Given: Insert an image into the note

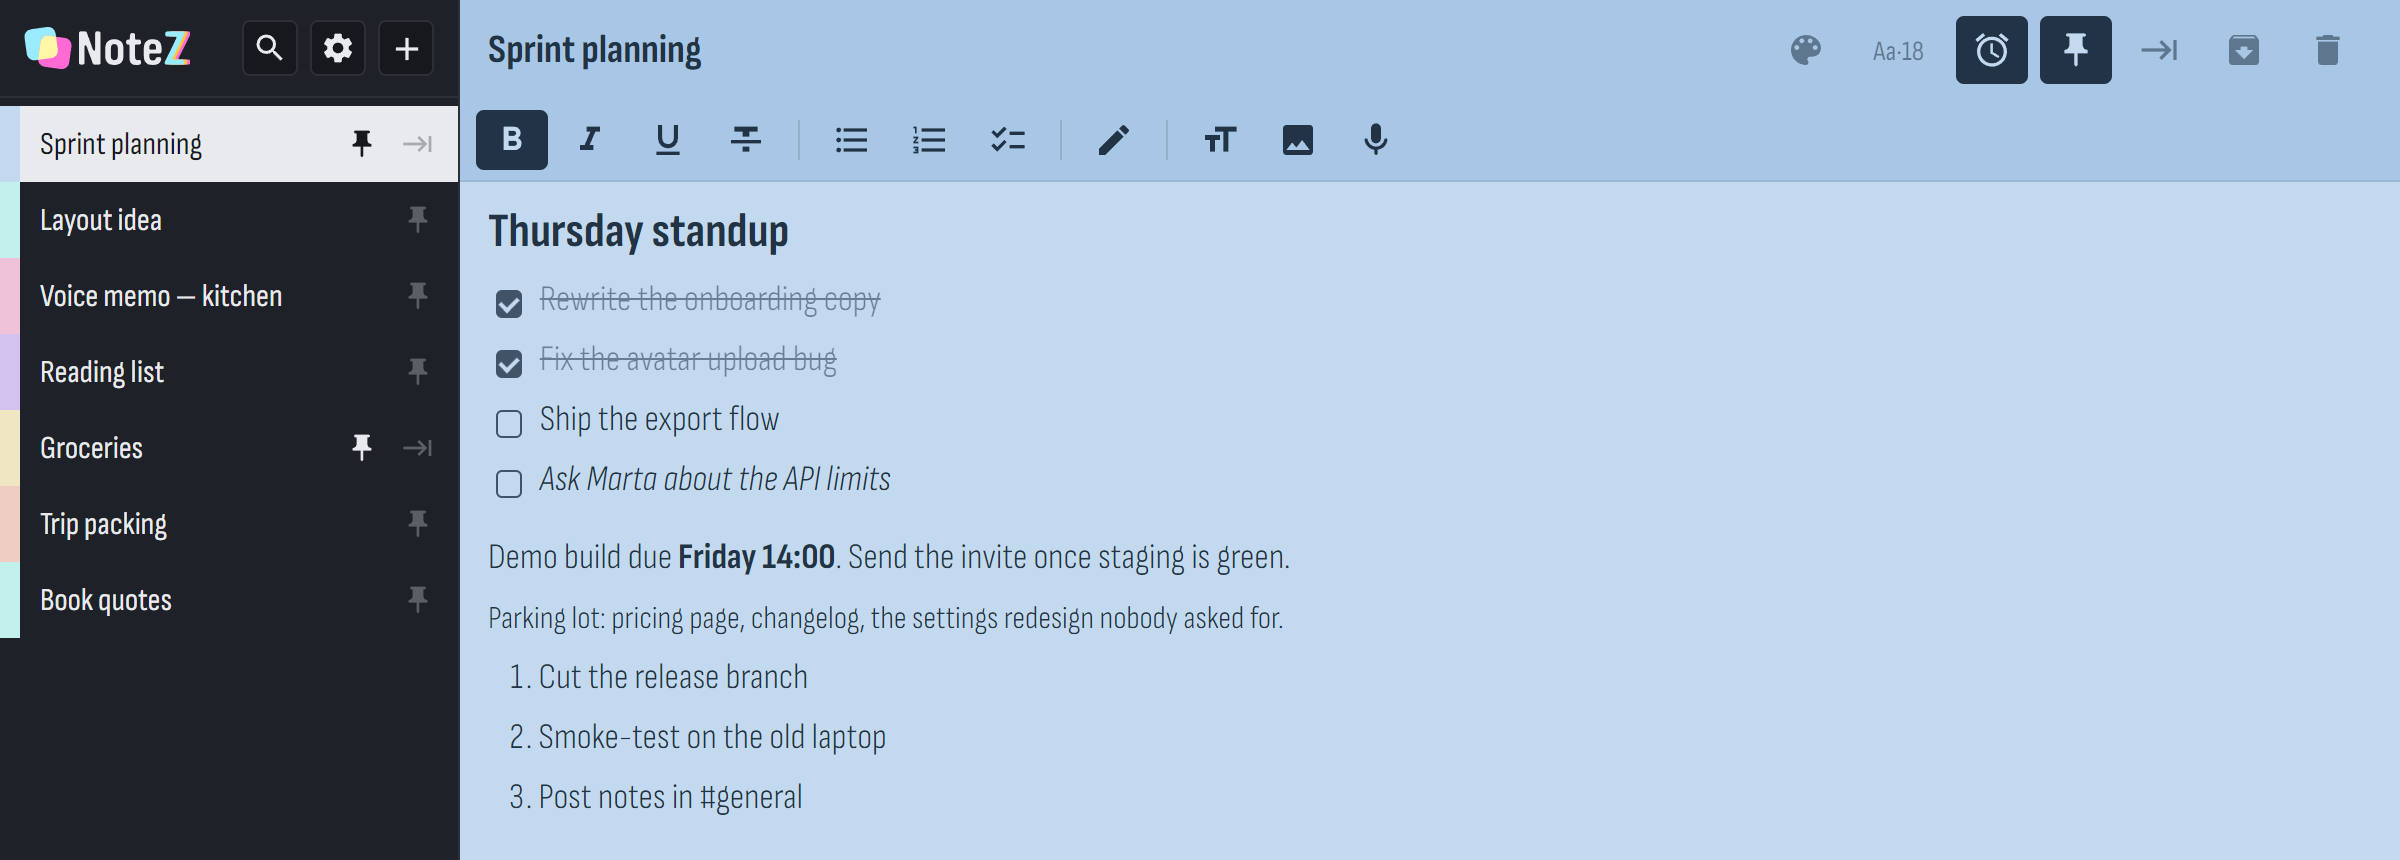Looking at the screenshot, I should 1298,140.
